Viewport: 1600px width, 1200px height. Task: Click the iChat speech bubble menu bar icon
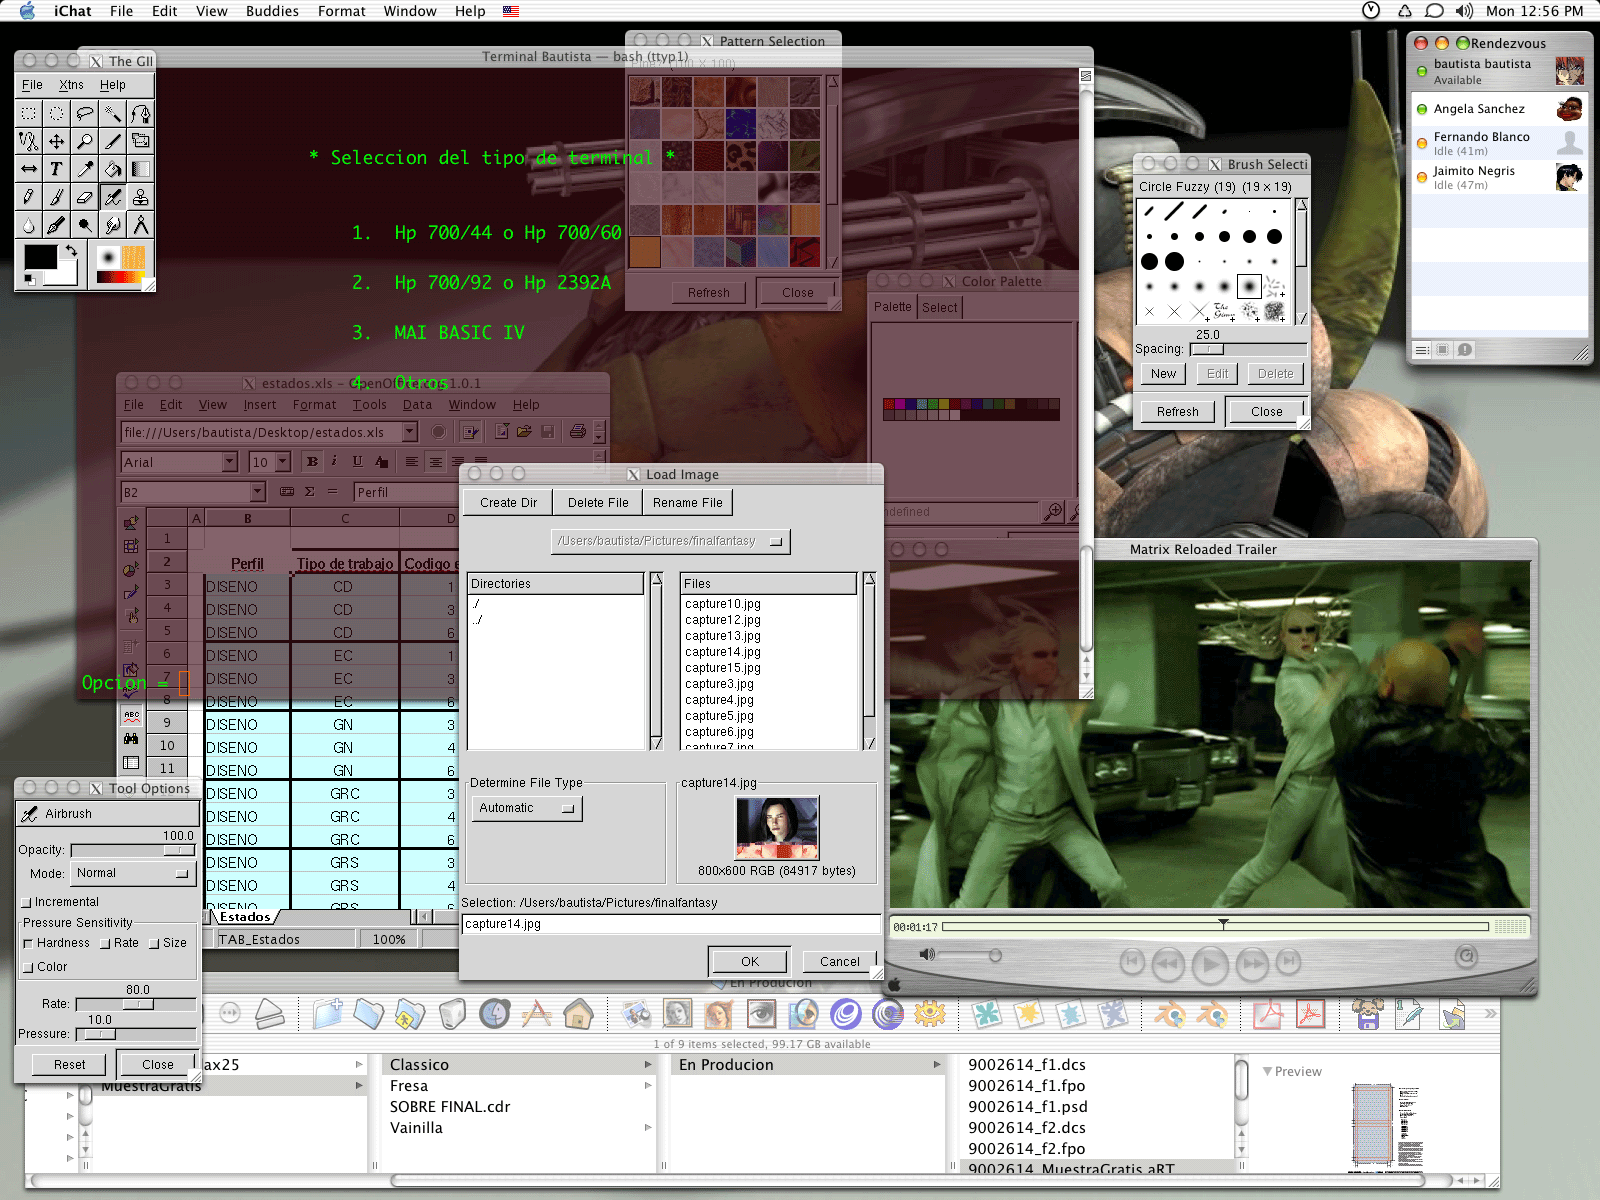[1434, 11]
